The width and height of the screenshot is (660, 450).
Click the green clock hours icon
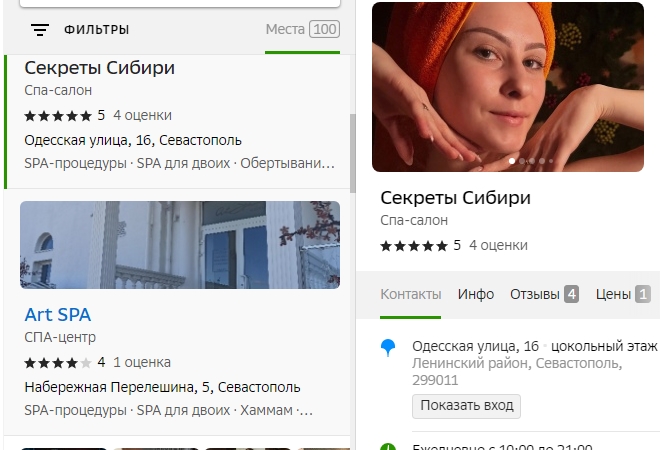pyautogui.click(x=388, y=447)
